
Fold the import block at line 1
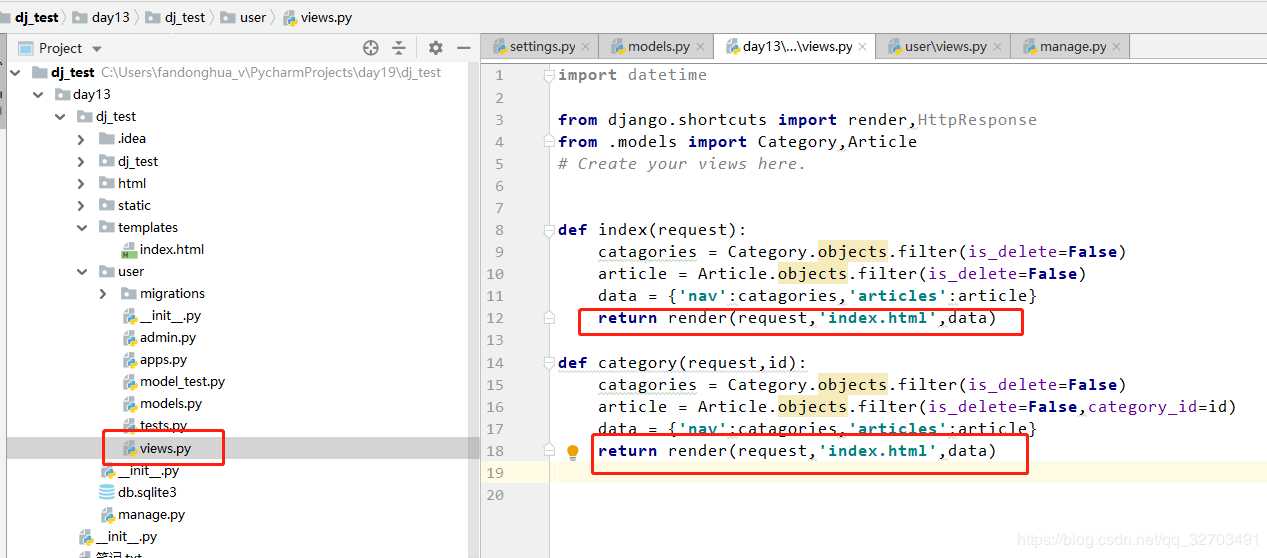(x=548, y=75)
